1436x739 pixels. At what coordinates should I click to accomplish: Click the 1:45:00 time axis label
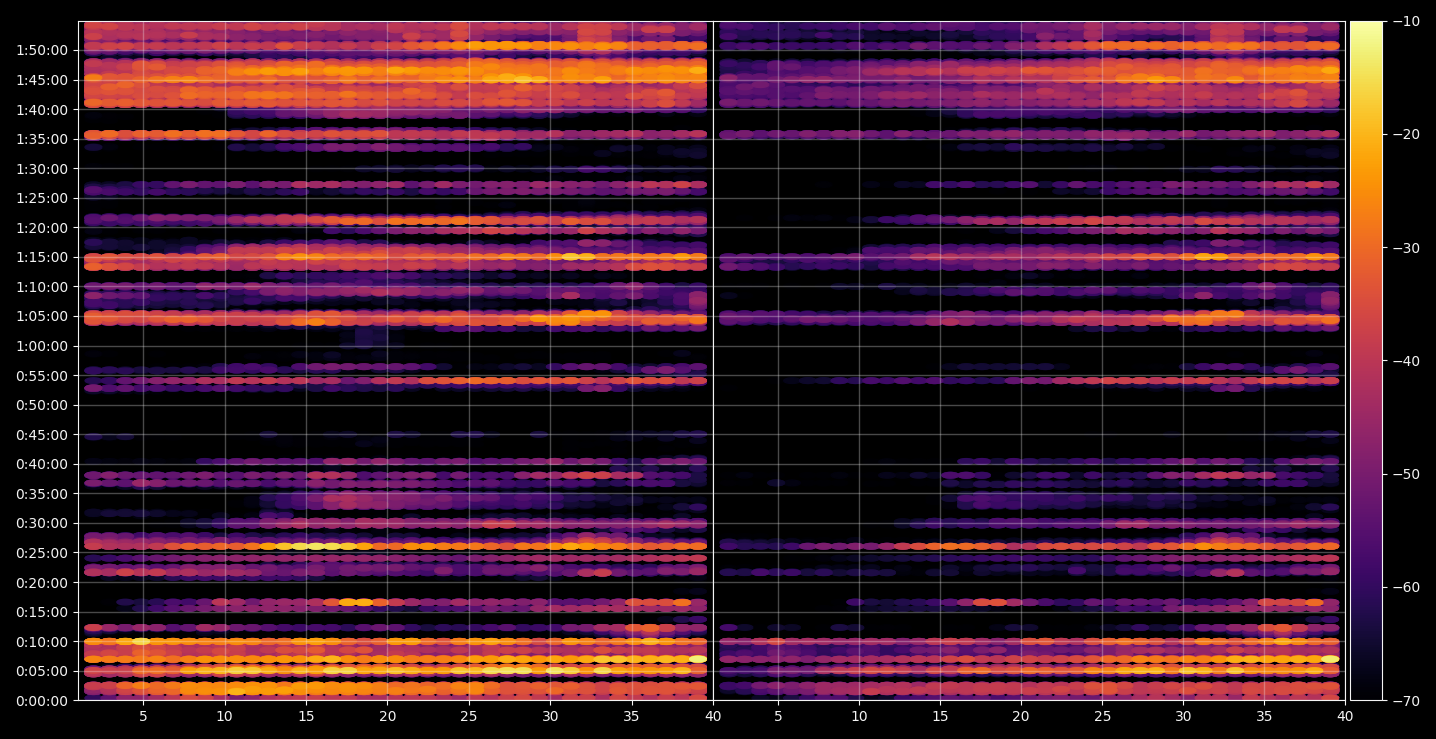click(x=42, y=80)
